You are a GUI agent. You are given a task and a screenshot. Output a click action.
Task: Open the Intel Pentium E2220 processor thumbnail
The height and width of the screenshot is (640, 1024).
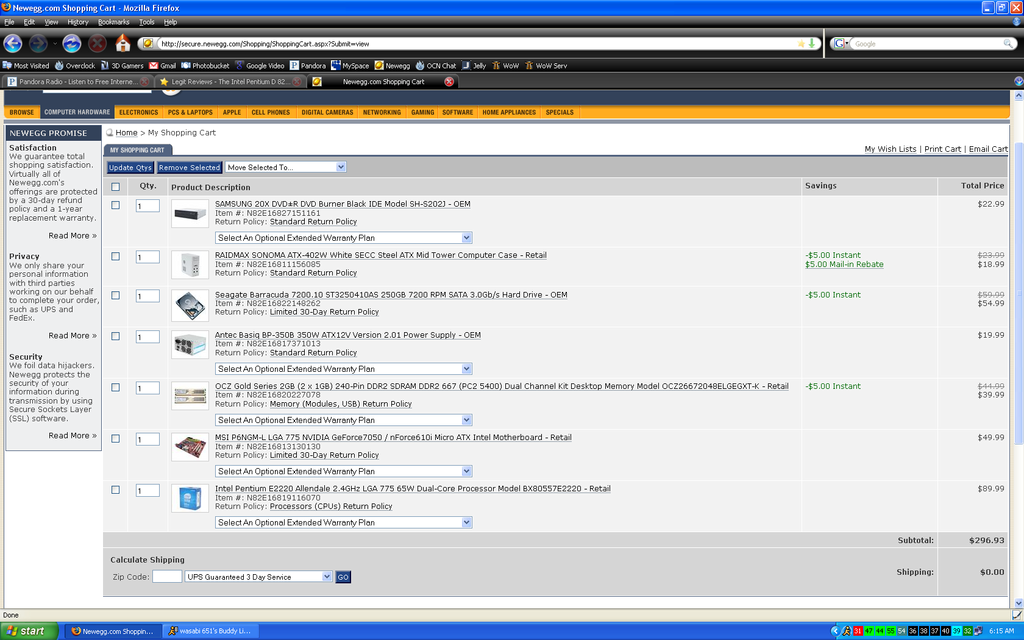tap(190, 498)
